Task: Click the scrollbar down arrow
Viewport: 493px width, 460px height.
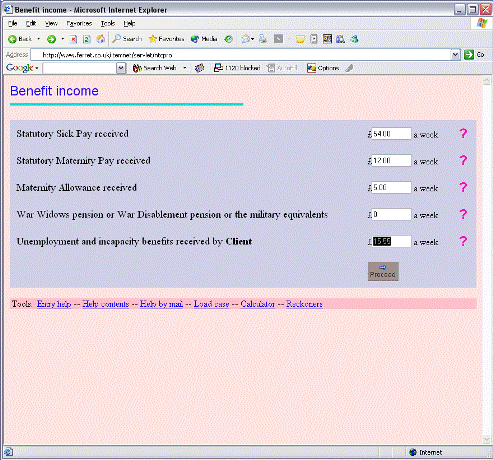Action: tap(486, 439)
